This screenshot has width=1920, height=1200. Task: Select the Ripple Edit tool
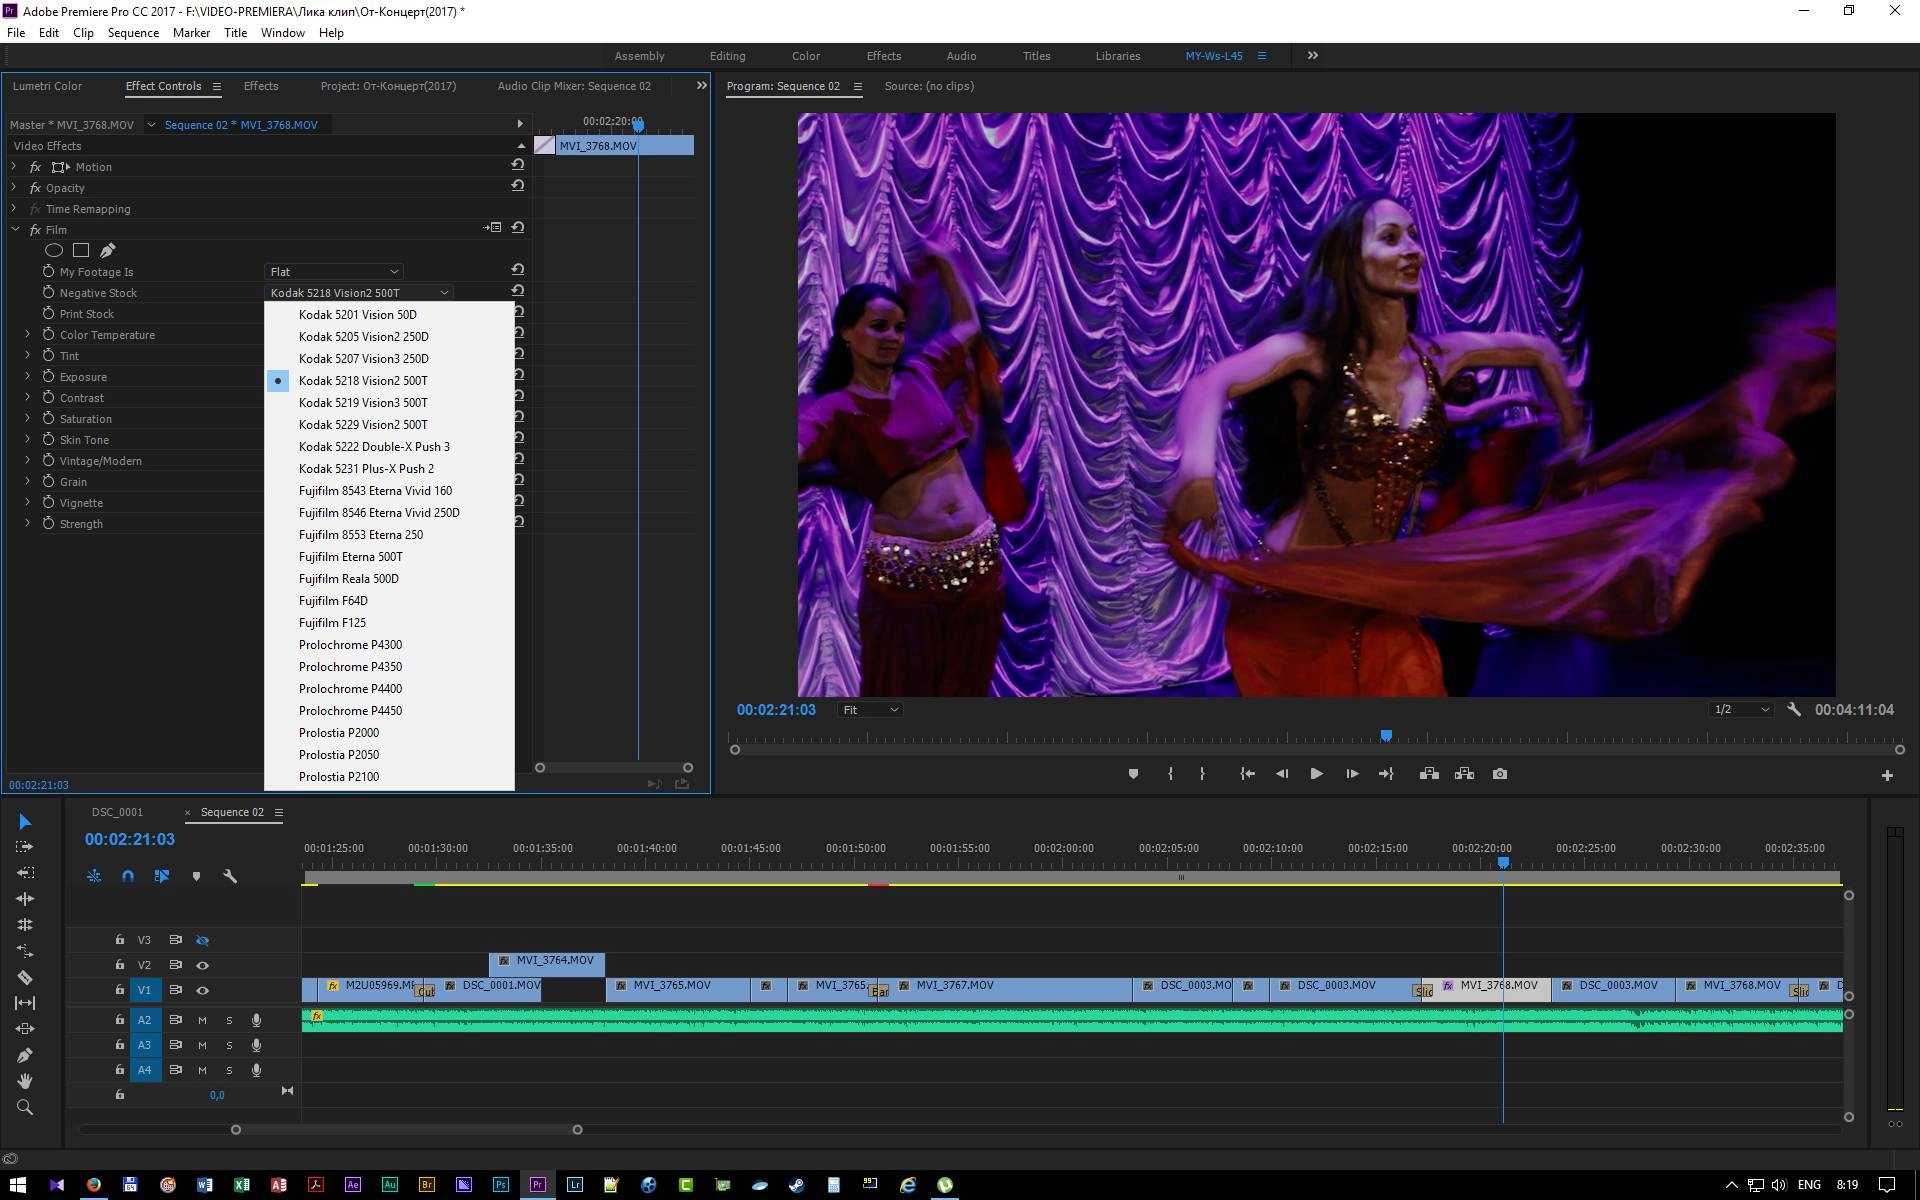[25, 899]
